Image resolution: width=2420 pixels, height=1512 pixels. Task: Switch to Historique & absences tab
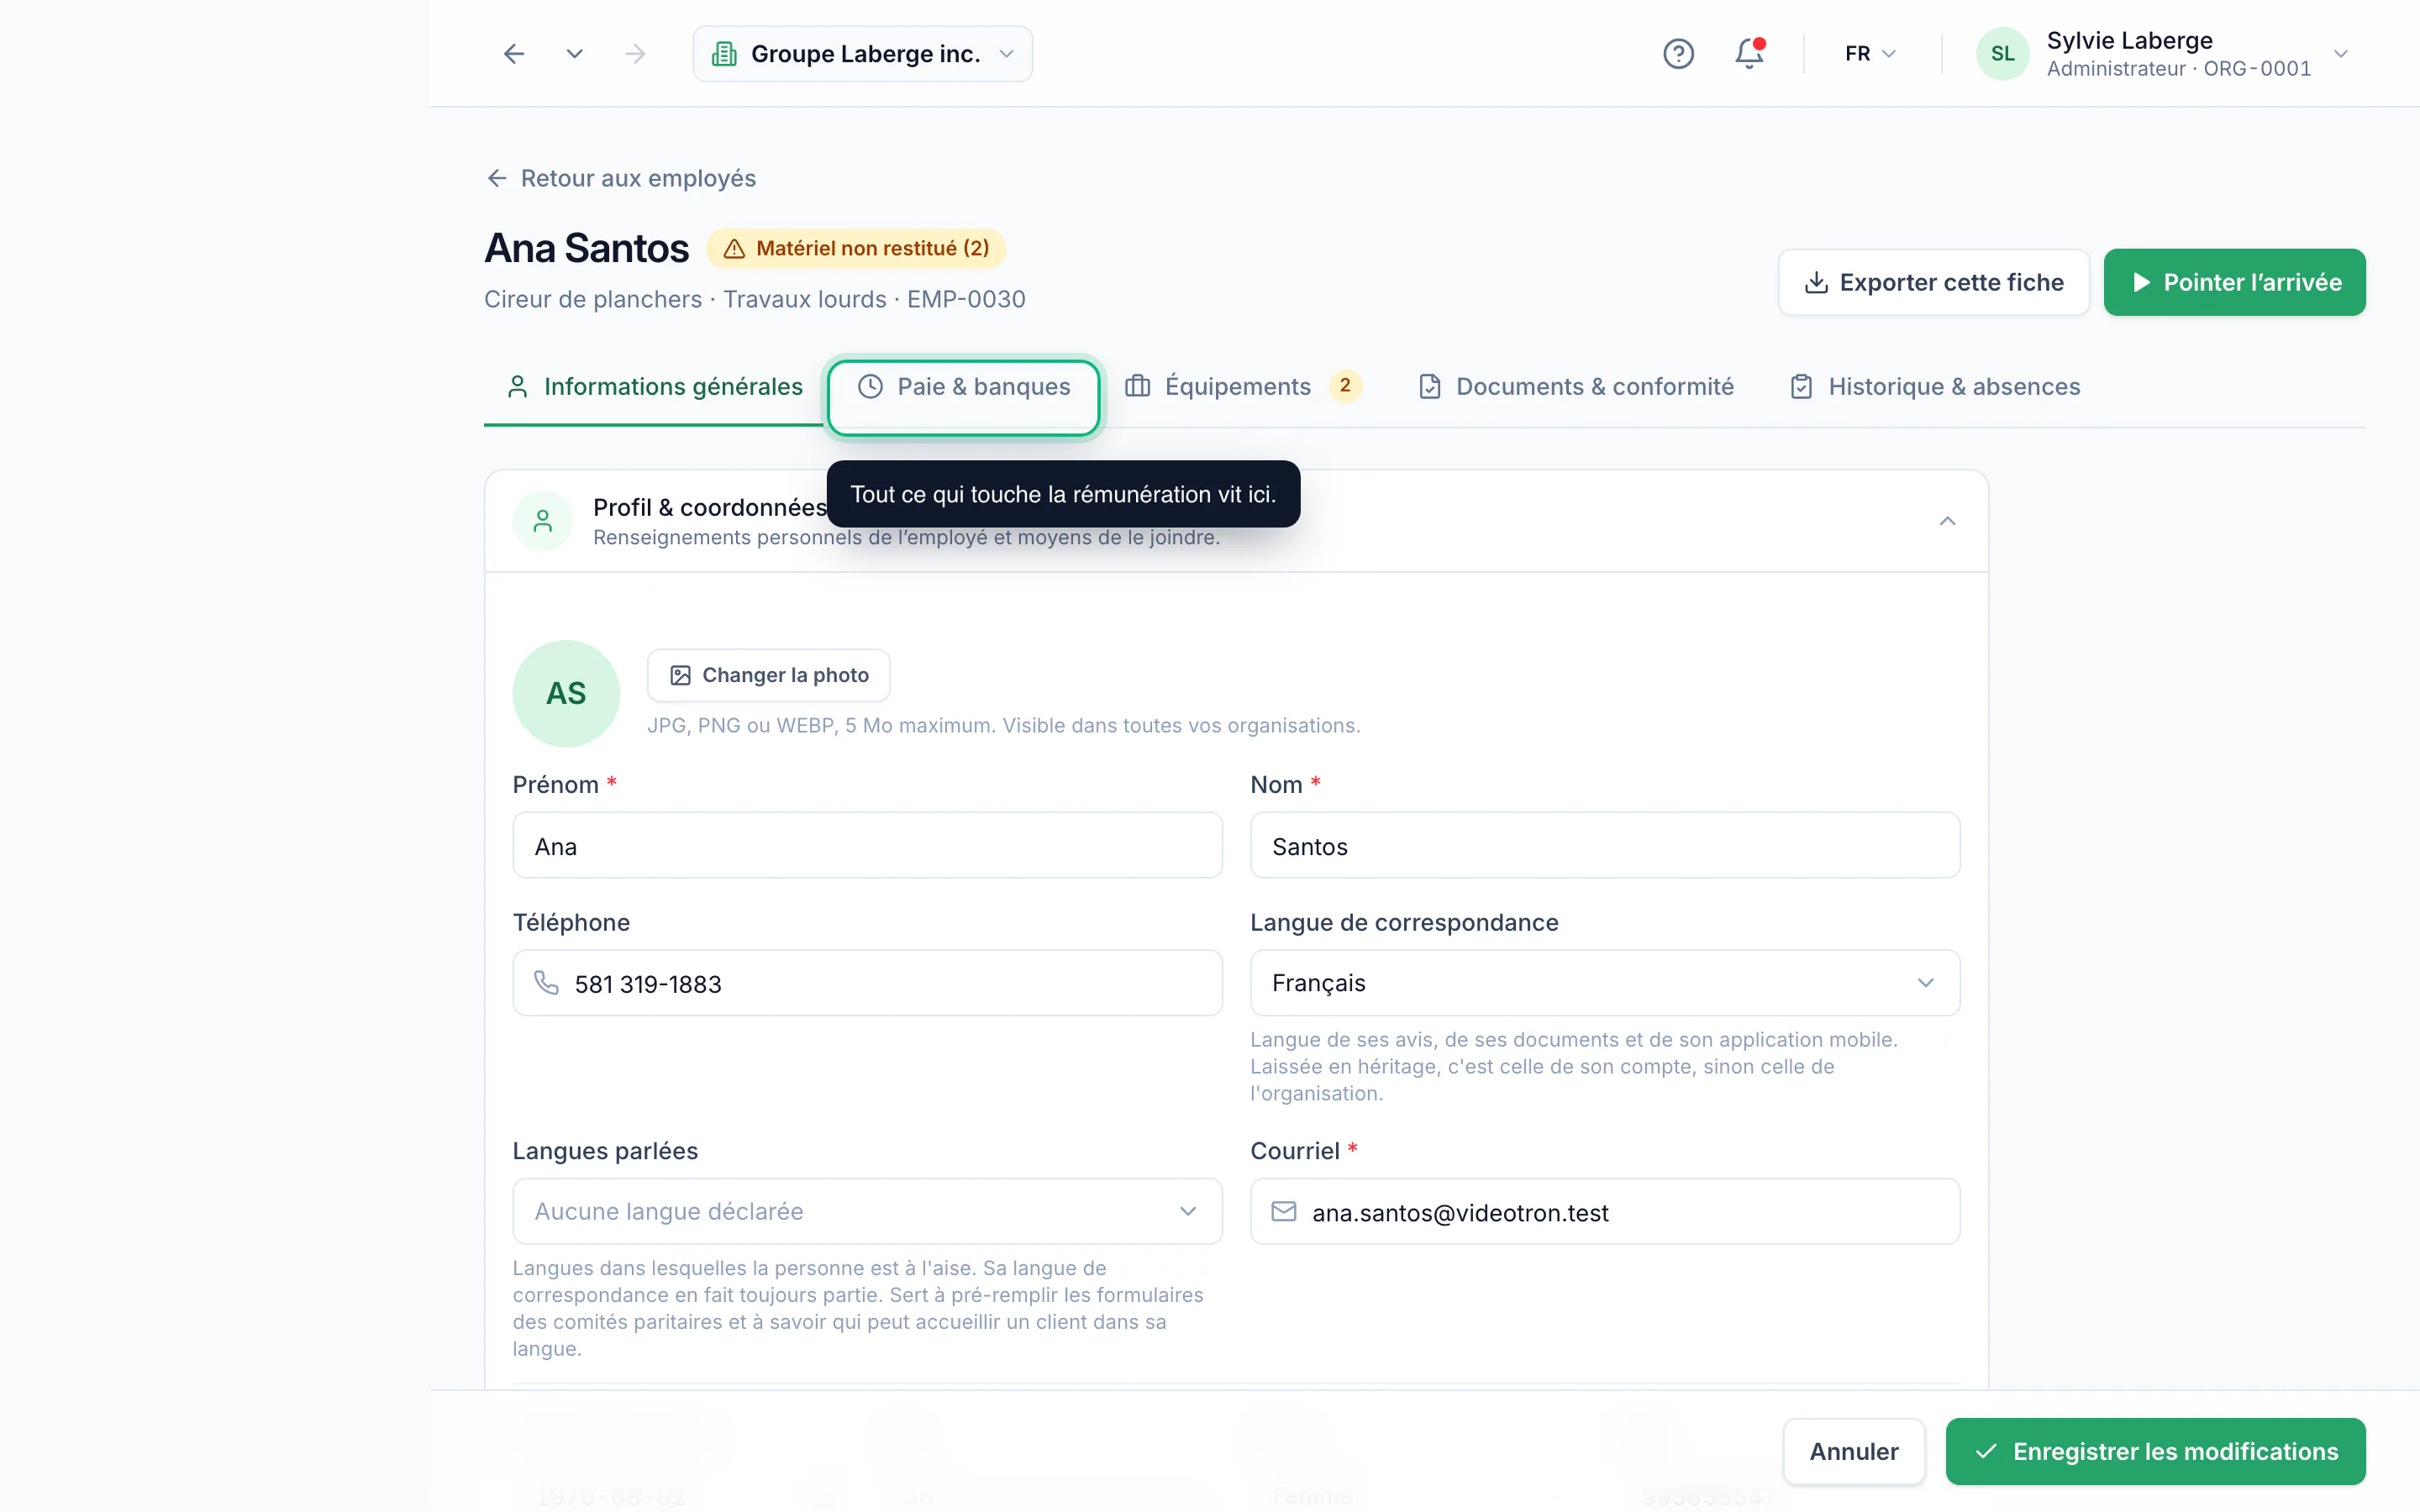[1934, 387]
